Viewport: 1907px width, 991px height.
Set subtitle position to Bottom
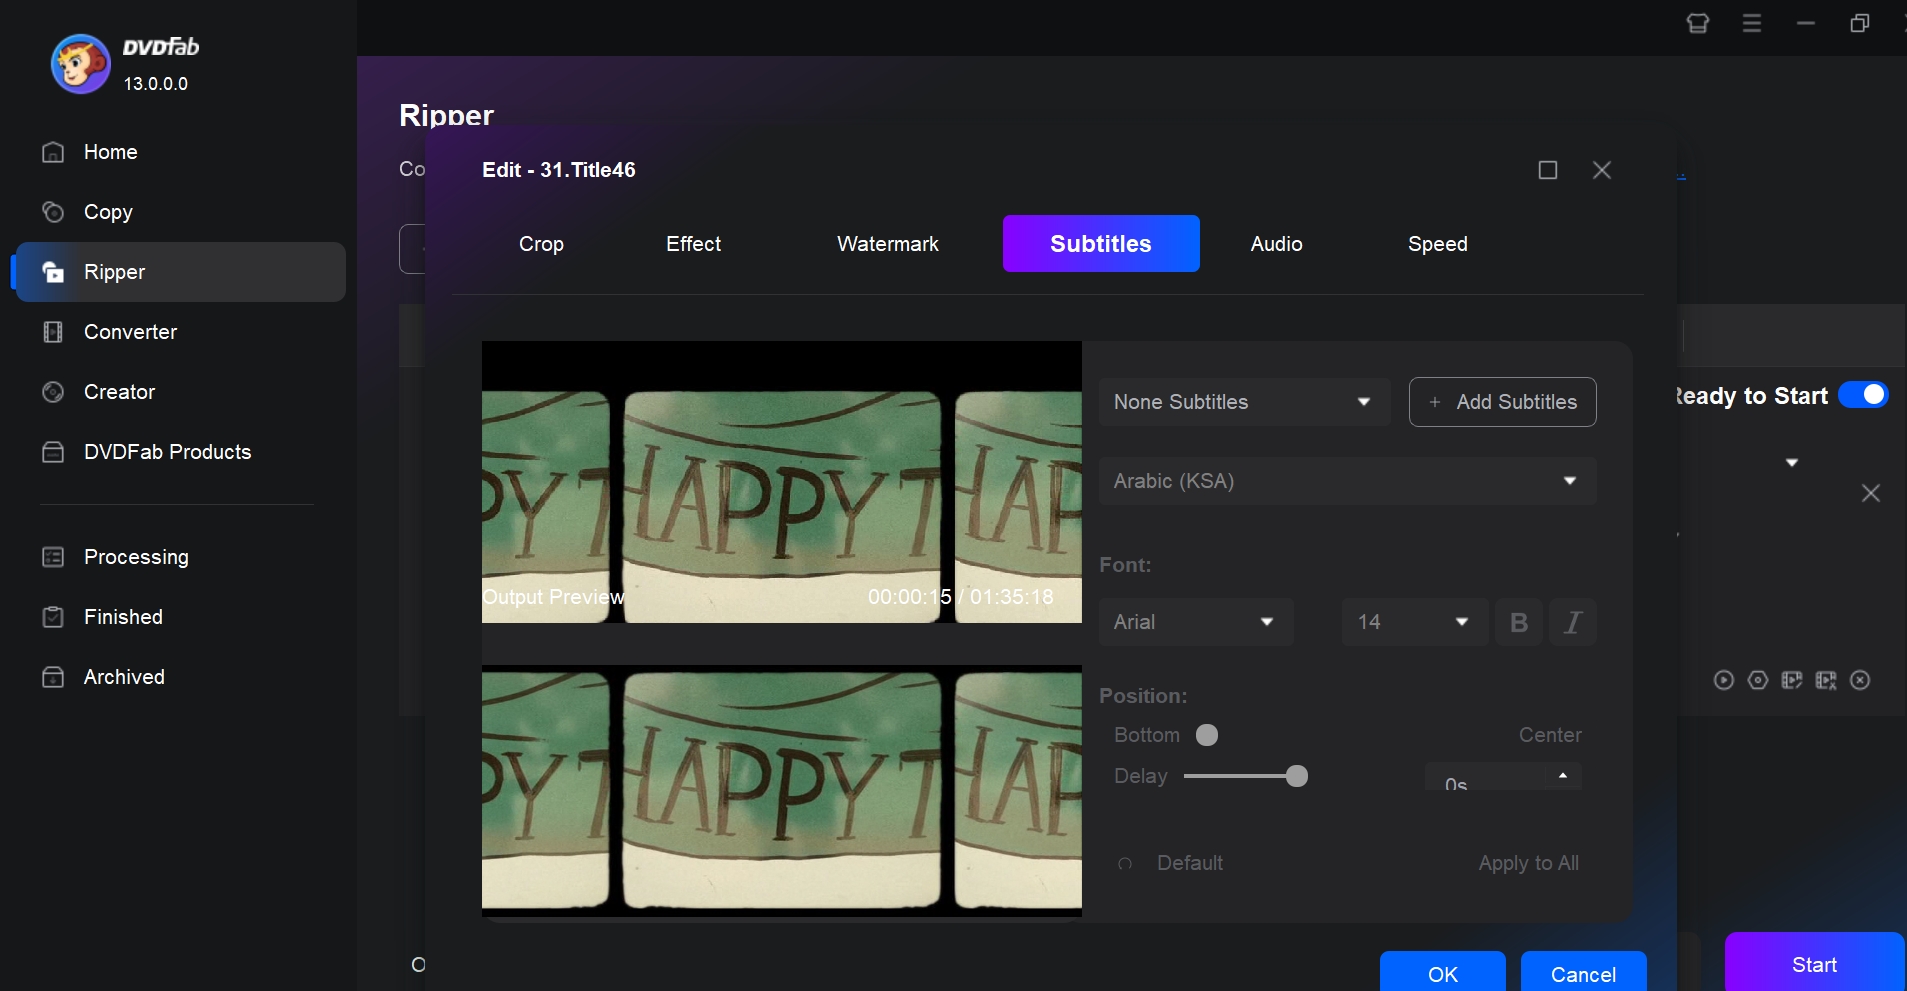1205,735
